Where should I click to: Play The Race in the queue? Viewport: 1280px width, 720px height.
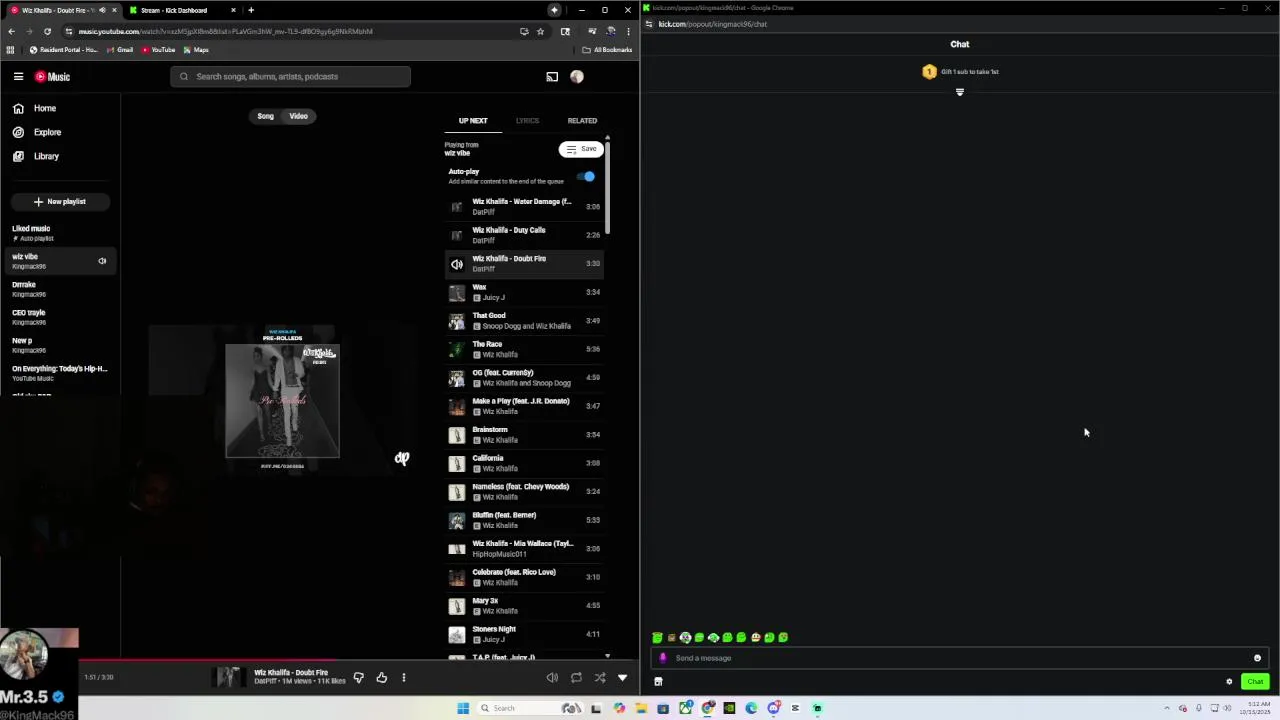click(524, 349)
